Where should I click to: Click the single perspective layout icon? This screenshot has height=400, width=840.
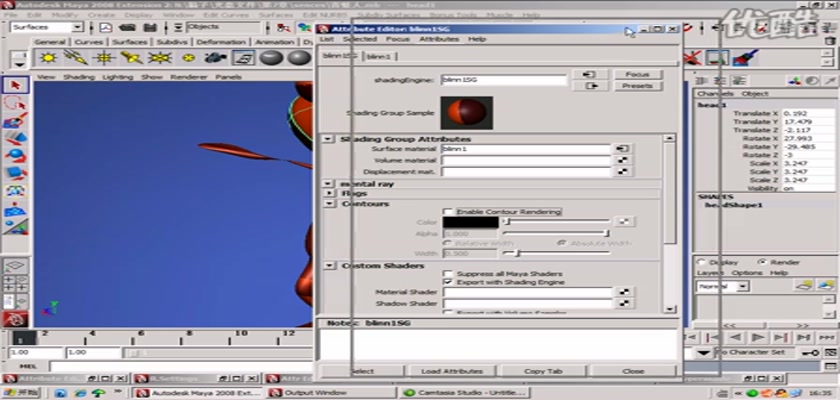[x=16, y=266]
